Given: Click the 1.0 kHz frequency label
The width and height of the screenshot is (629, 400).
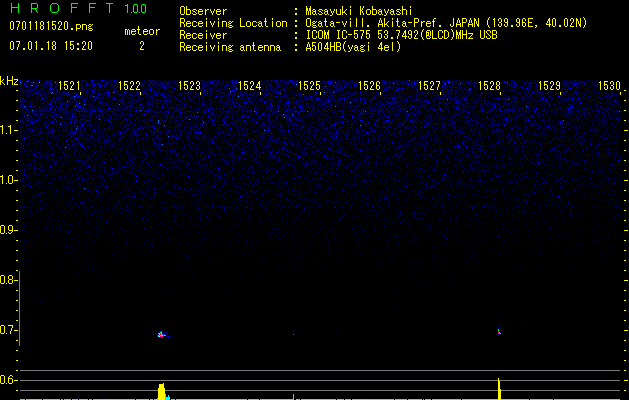Looking at the screenshot, I should pyautogui.click(x=8, y=180).
